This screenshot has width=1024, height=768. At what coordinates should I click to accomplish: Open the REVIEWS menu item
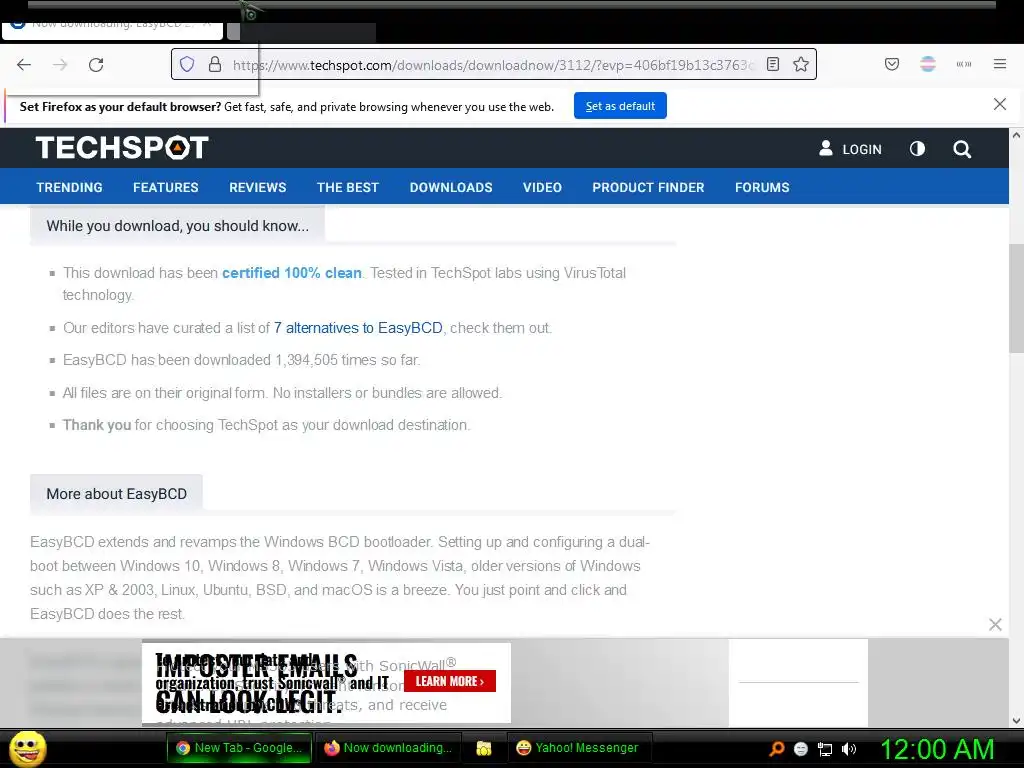click(258, 187)
